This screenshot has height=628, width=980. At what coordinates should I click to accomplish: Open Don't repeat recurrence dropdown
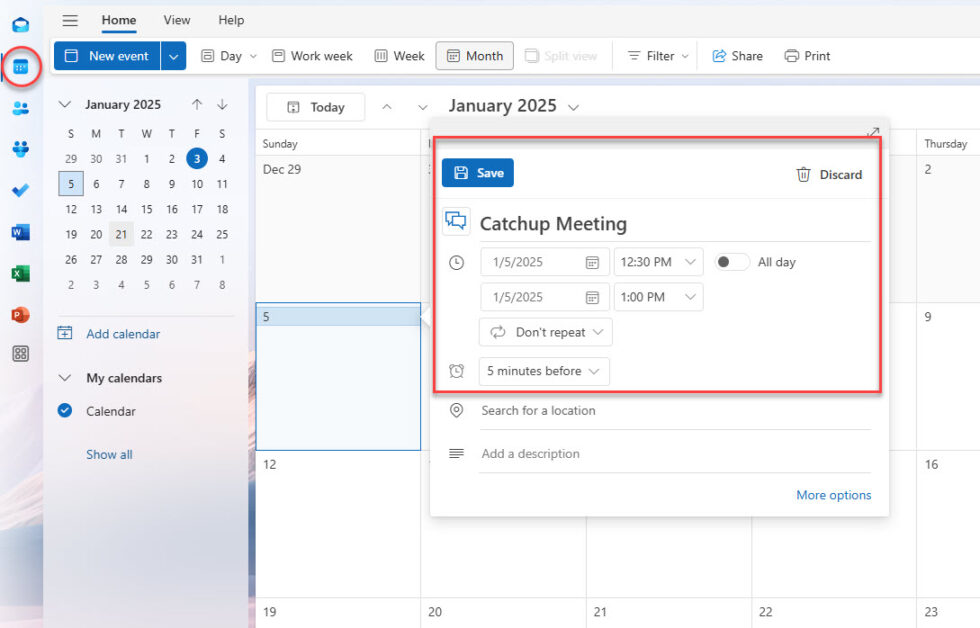pyautogui.click(x=546, y=332)
